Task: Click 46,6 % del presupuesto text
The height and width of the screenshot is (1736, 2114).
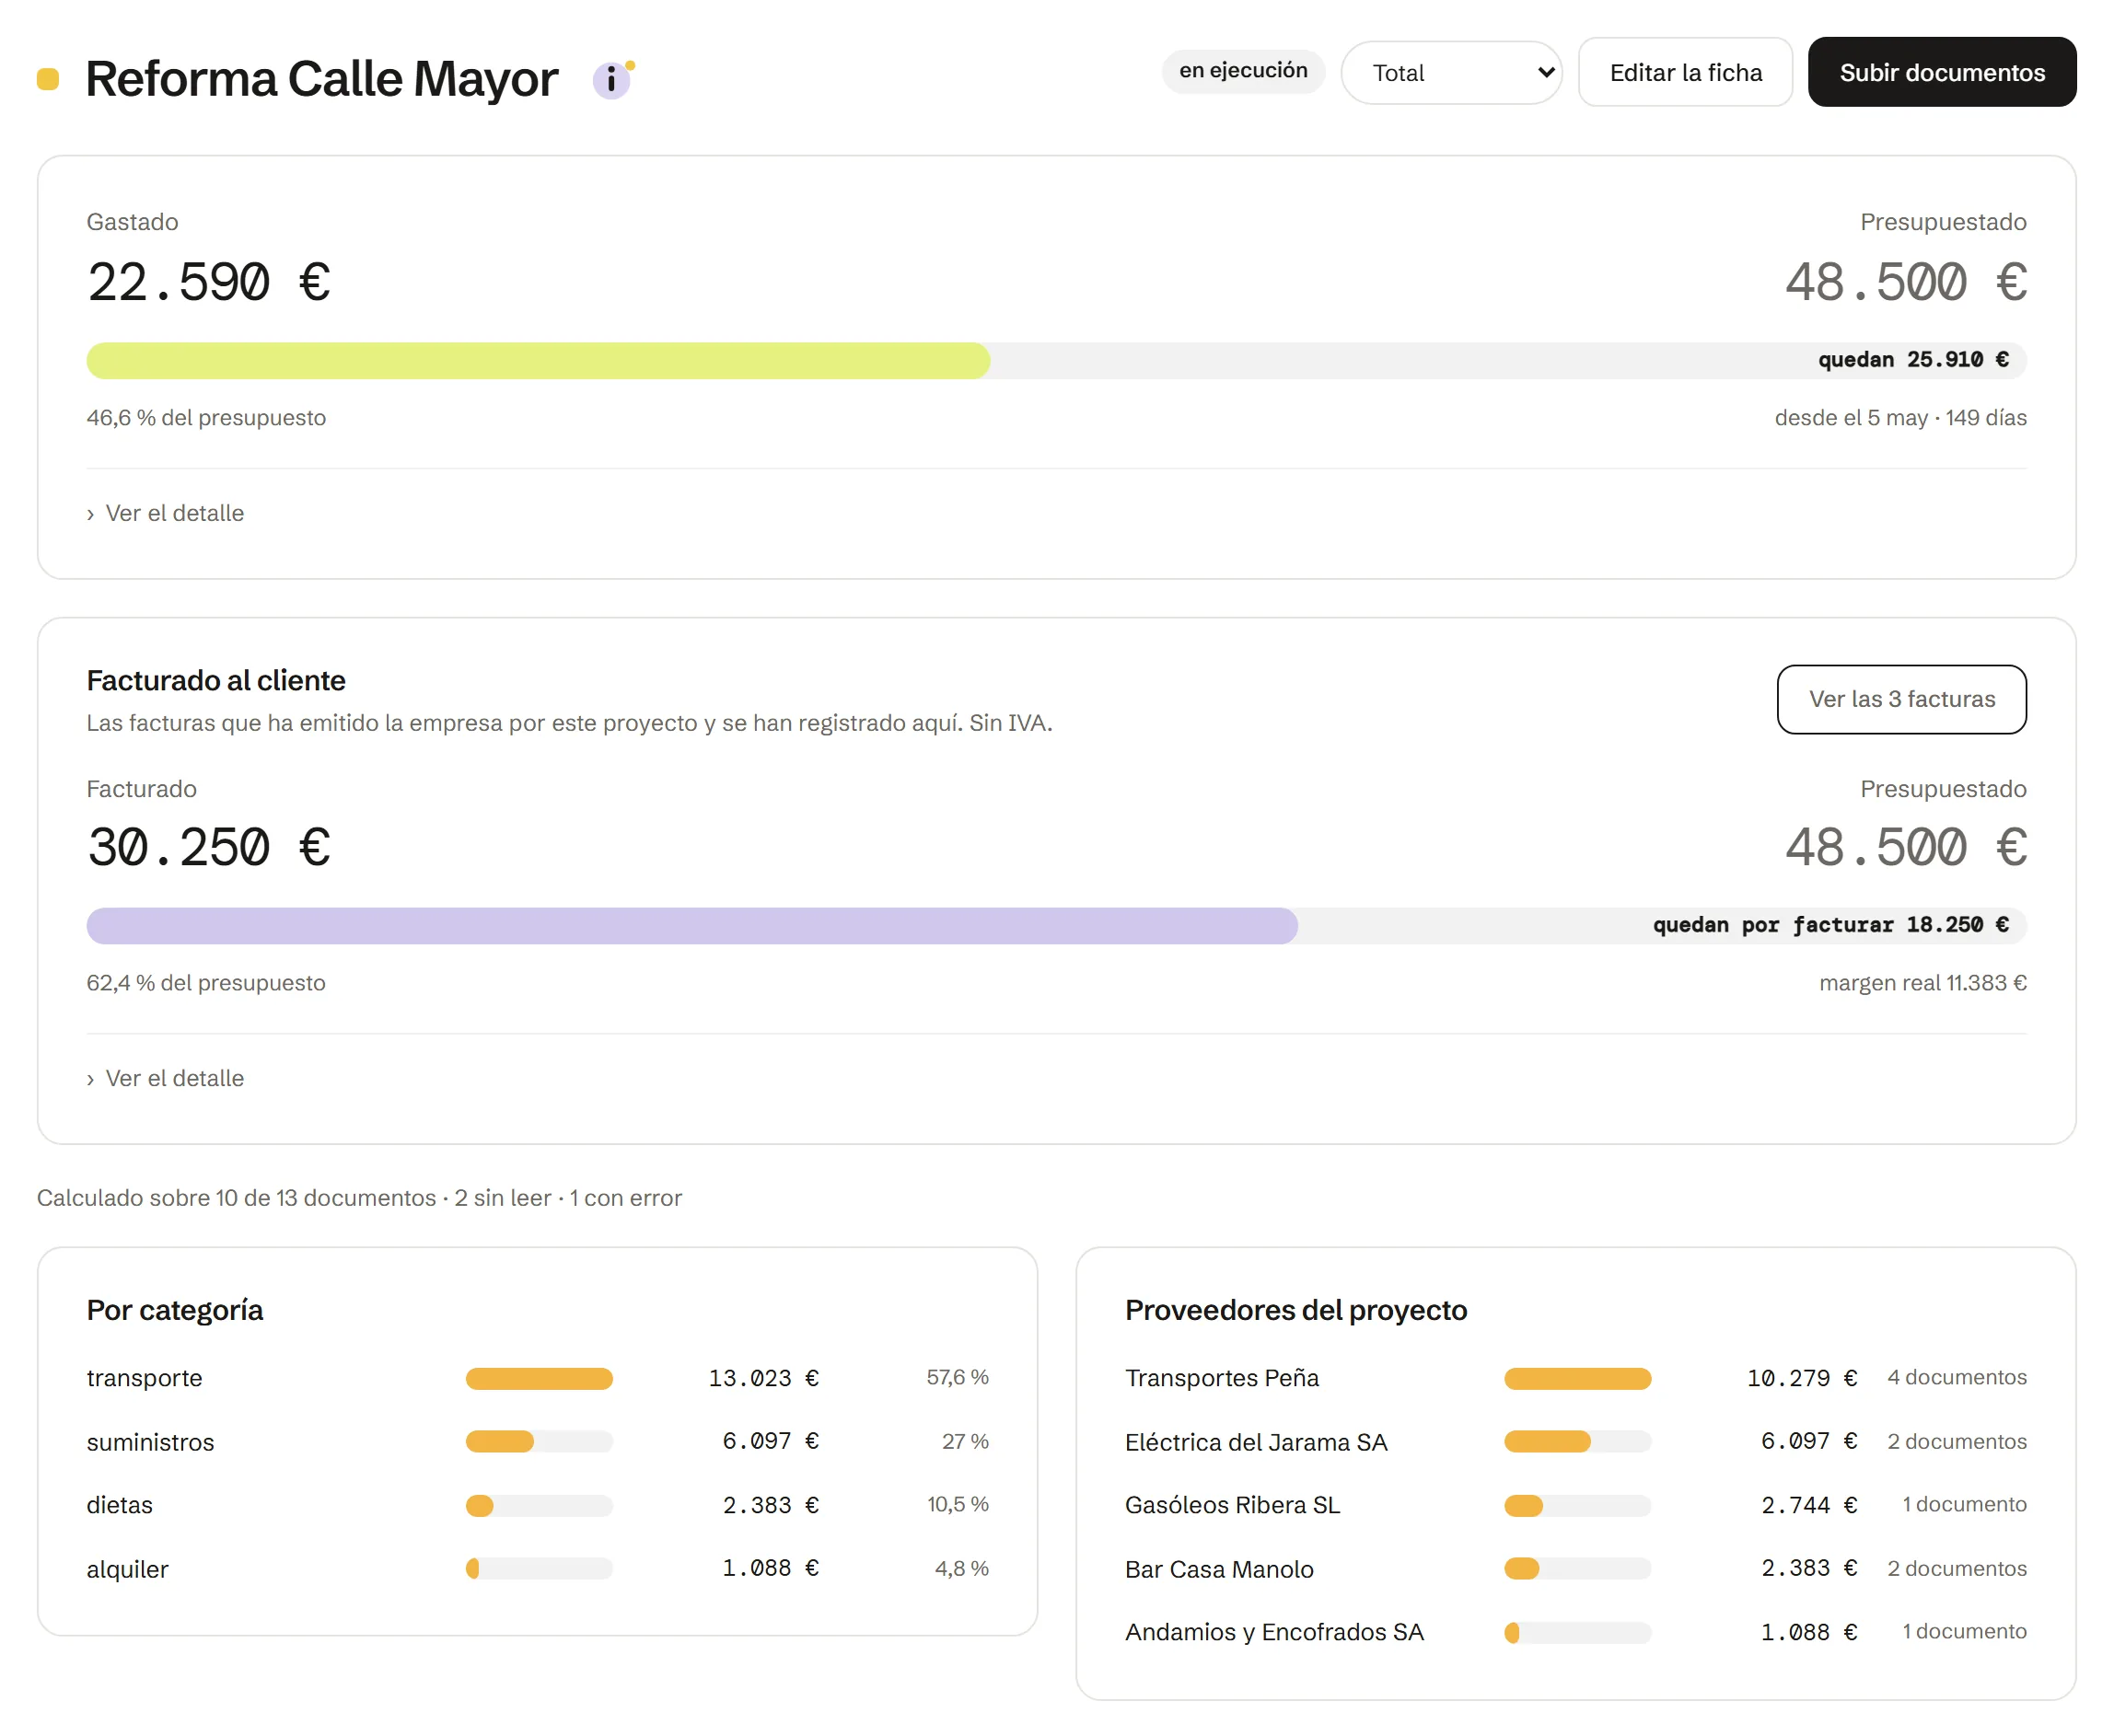Action: (x=206, y=418)
